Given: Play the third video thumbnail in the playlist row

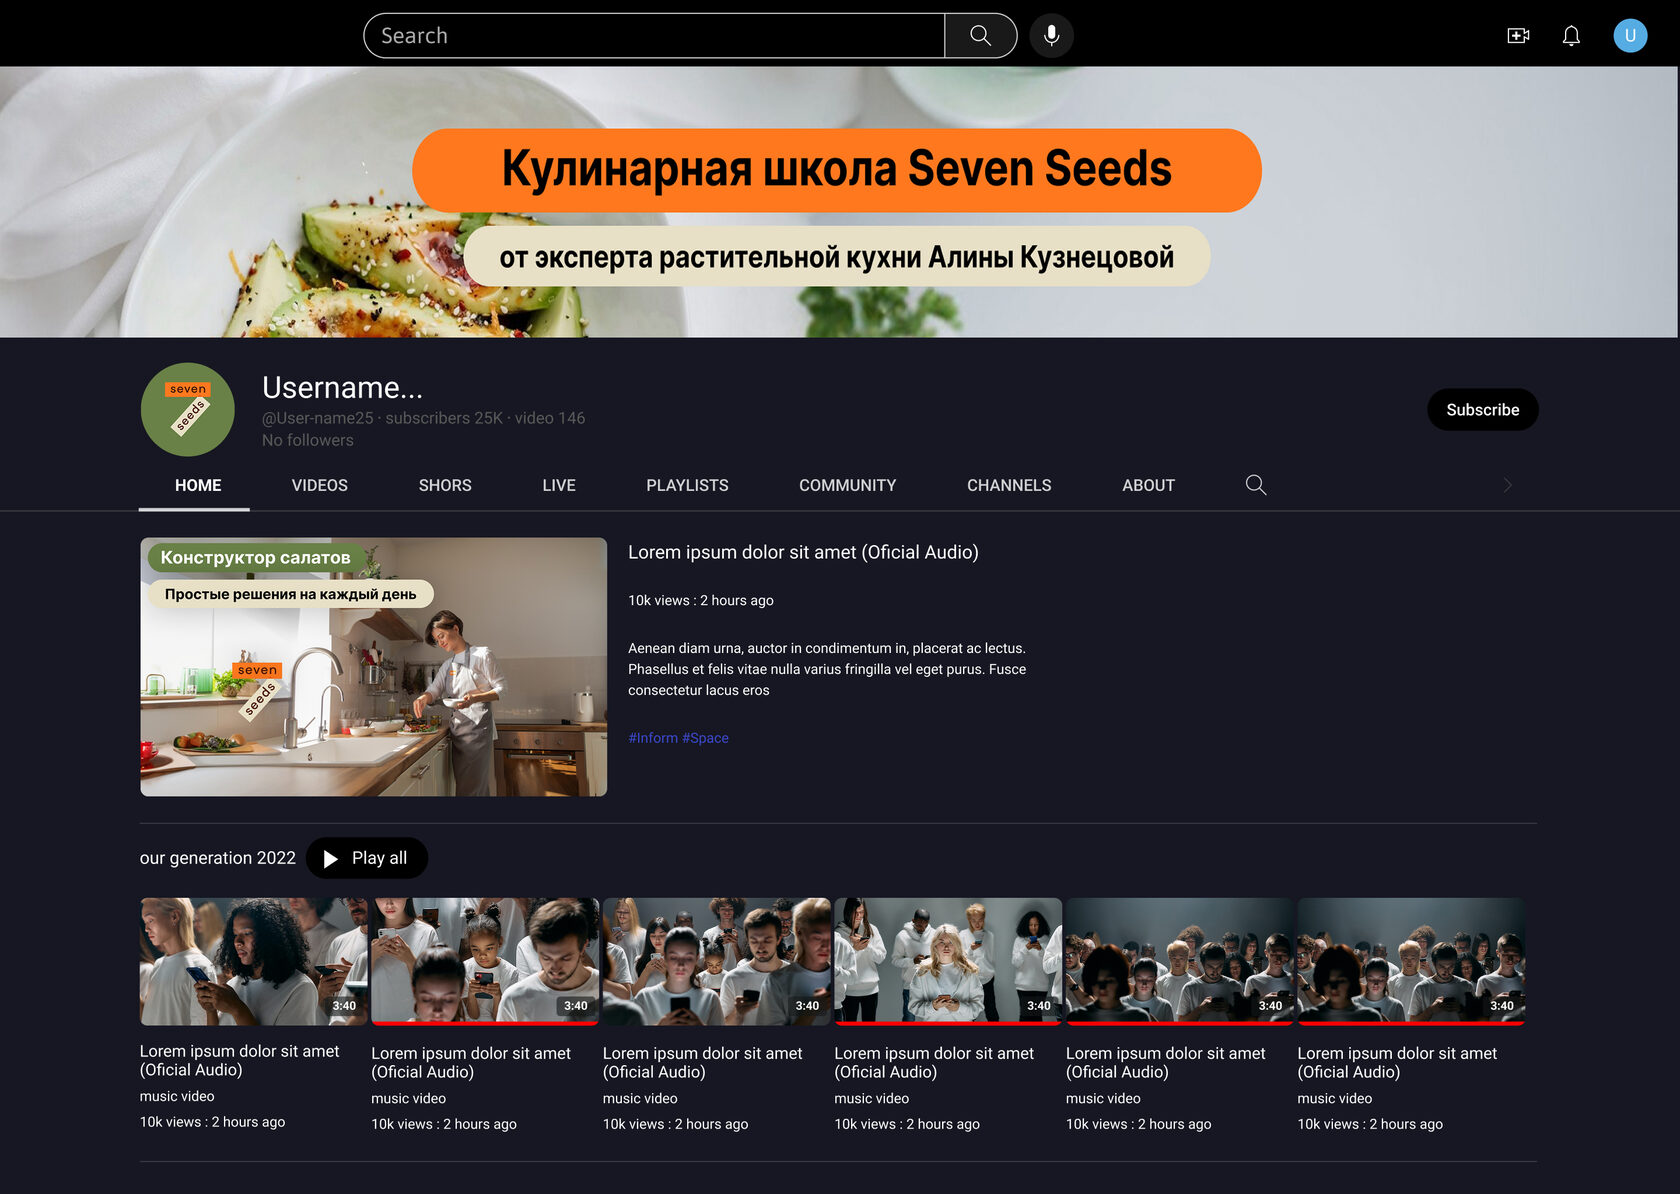Looking at the screenshot, I should [717, 961].
